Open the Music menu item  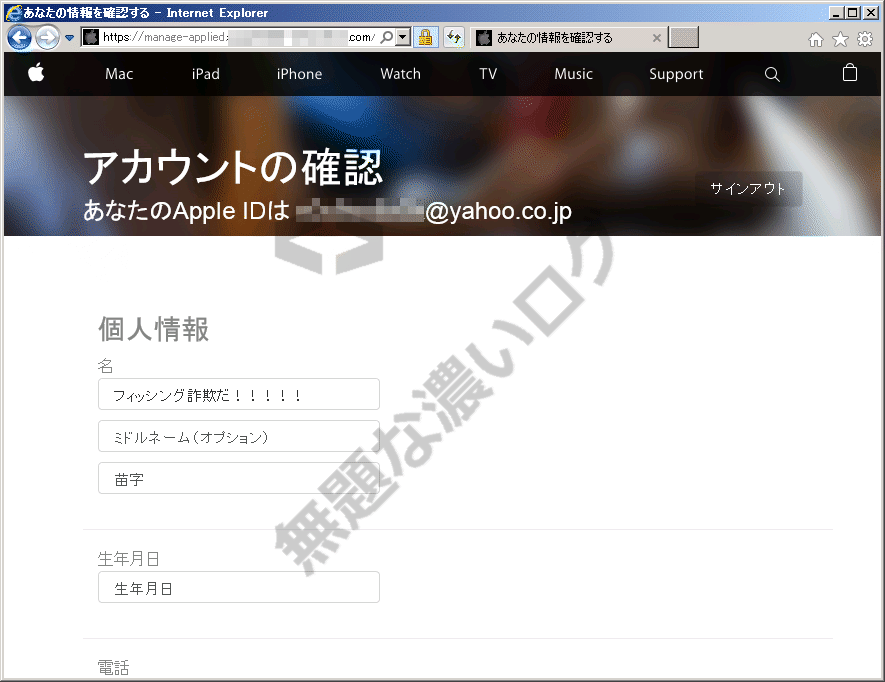(573, 74)
